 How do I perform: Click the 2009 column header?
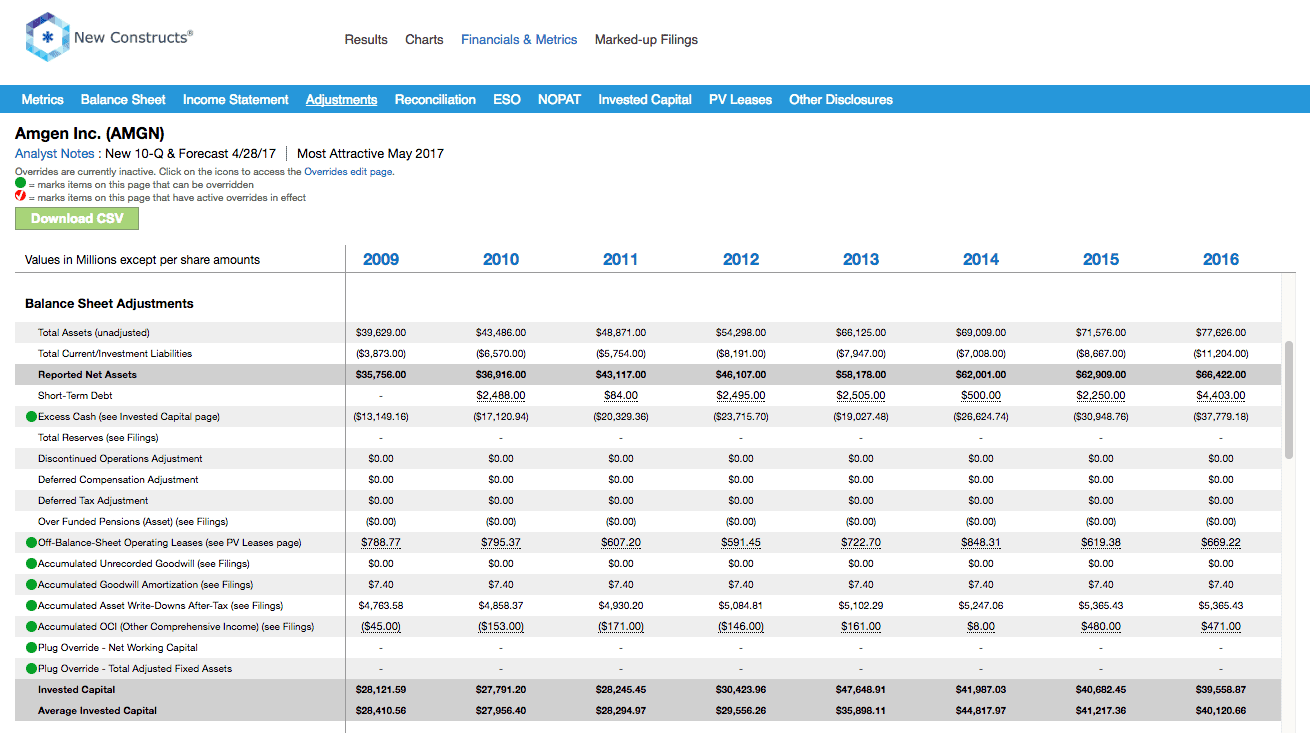click(x=381, y=259)
